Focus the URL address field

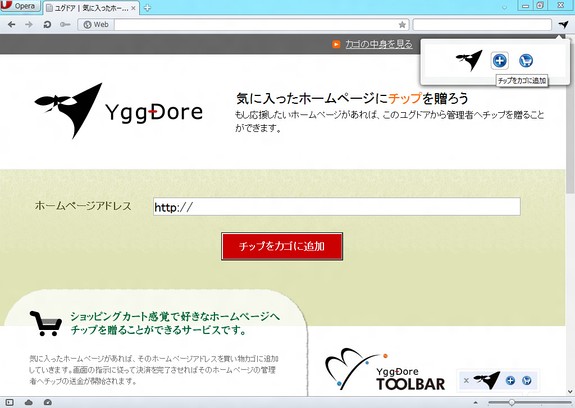256,25
